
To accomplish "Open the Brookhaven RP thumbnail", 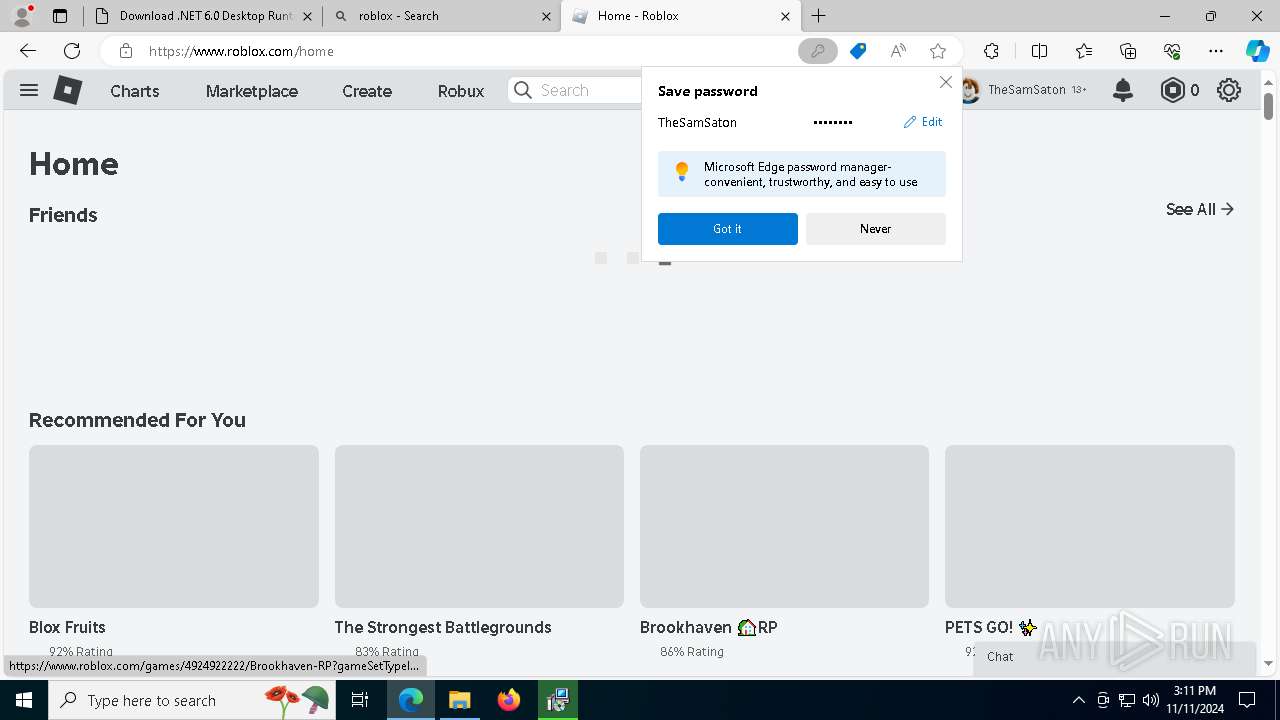I will (x=784, y=526).
